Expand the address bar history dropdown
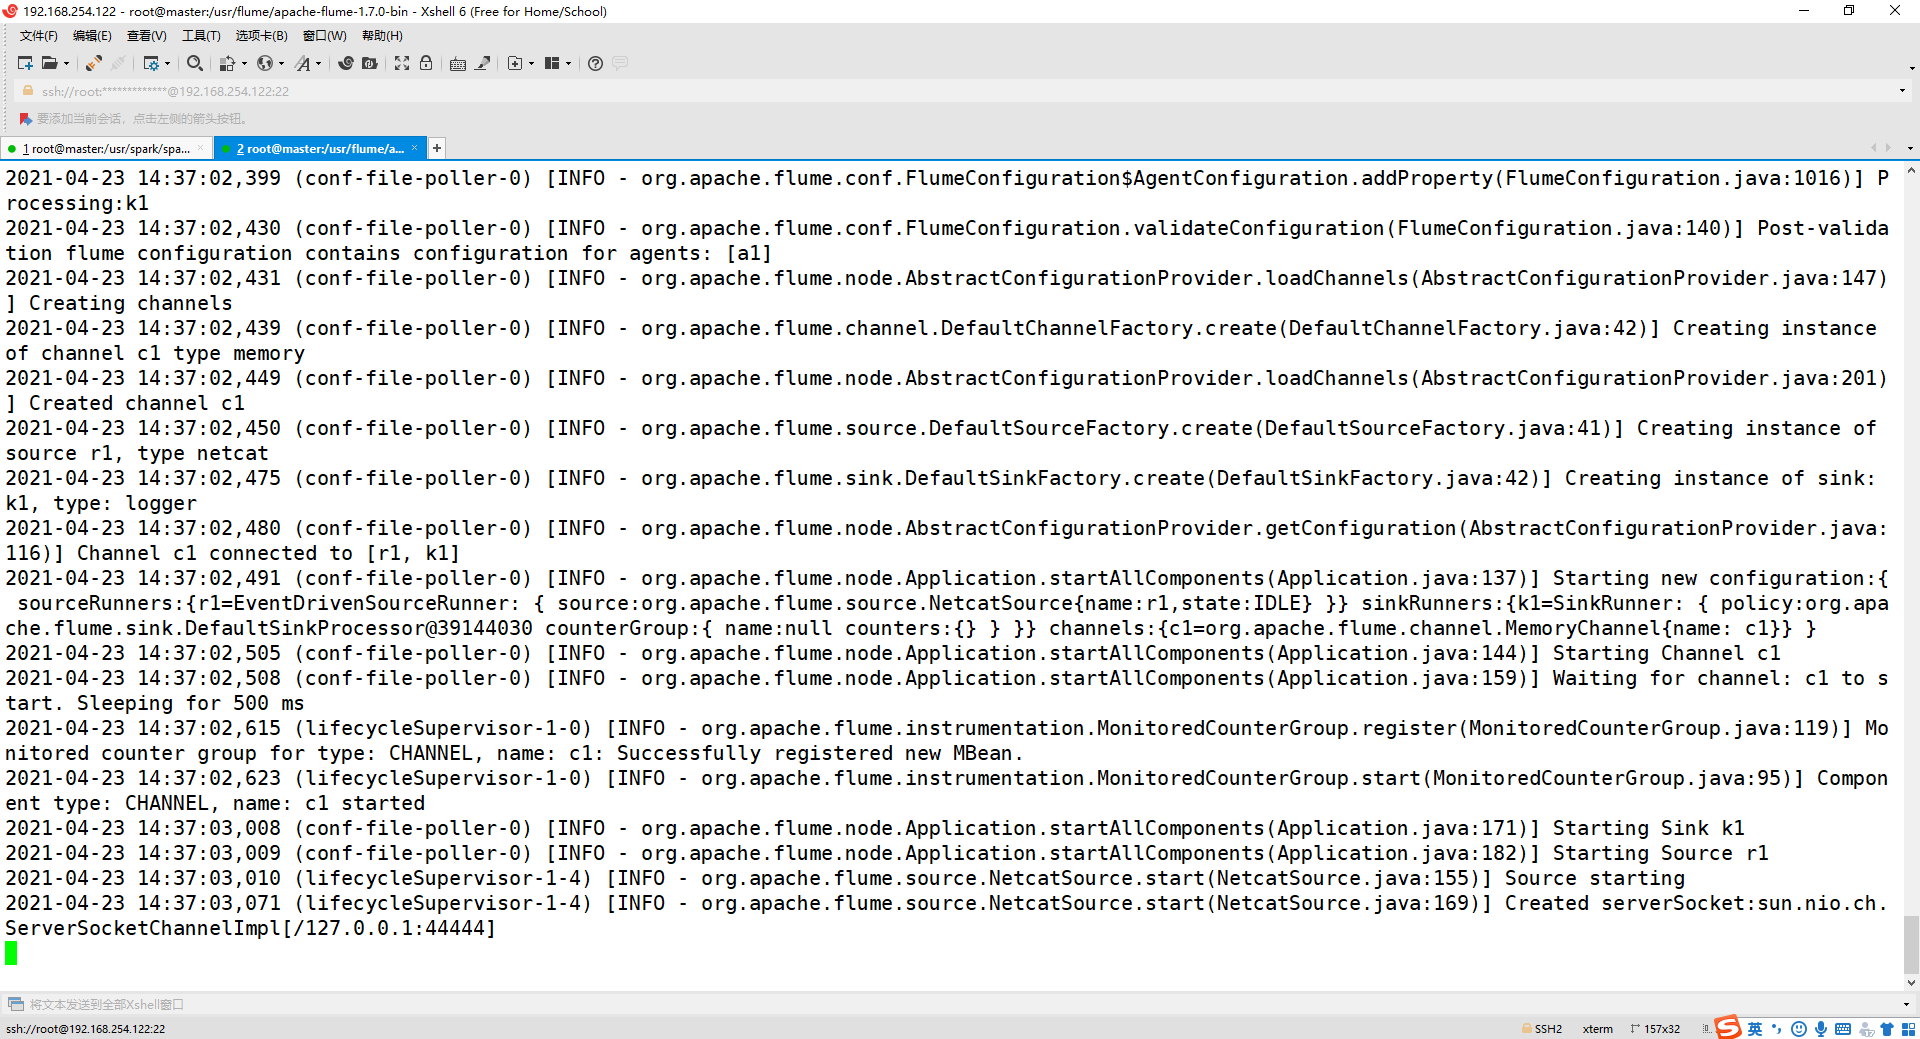The height and width of the screenshot is (1039, 1920). click(x=1902, y=91)
